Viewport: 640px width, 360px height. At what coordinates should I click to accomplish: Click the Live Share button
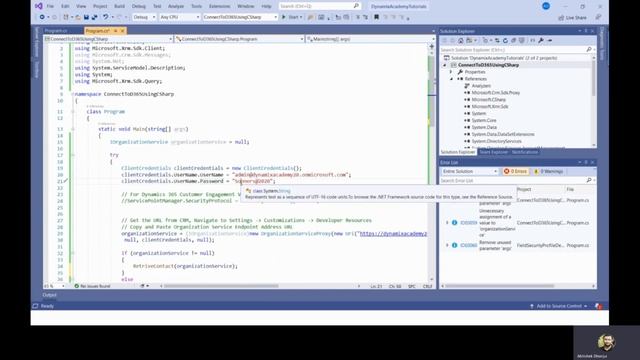pos(572,18)
